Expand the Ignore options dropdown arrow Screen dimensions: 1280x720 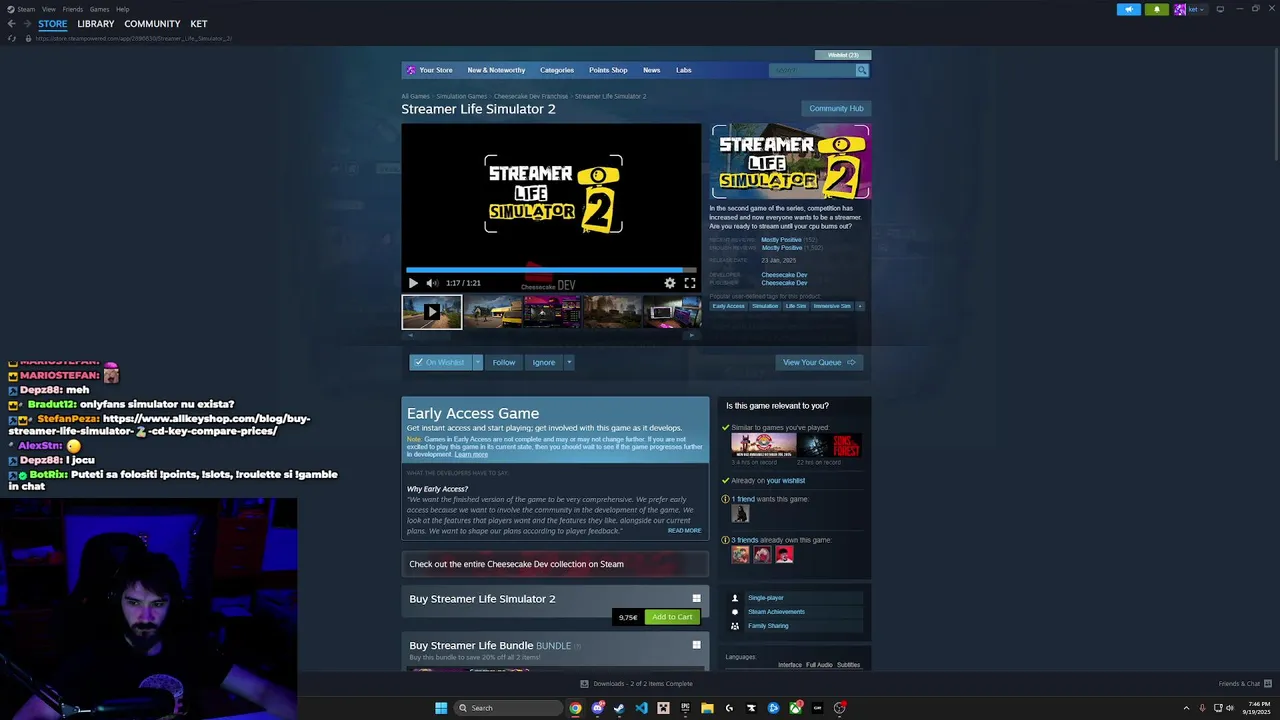click(569, 362)
